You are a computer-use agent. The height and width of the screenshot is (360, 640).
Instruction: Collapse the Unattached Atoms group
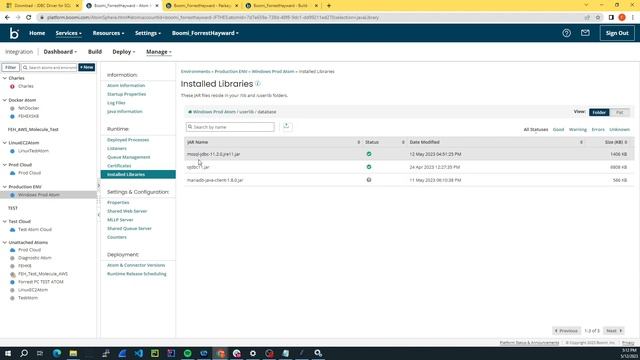click(x=5, y=242)
